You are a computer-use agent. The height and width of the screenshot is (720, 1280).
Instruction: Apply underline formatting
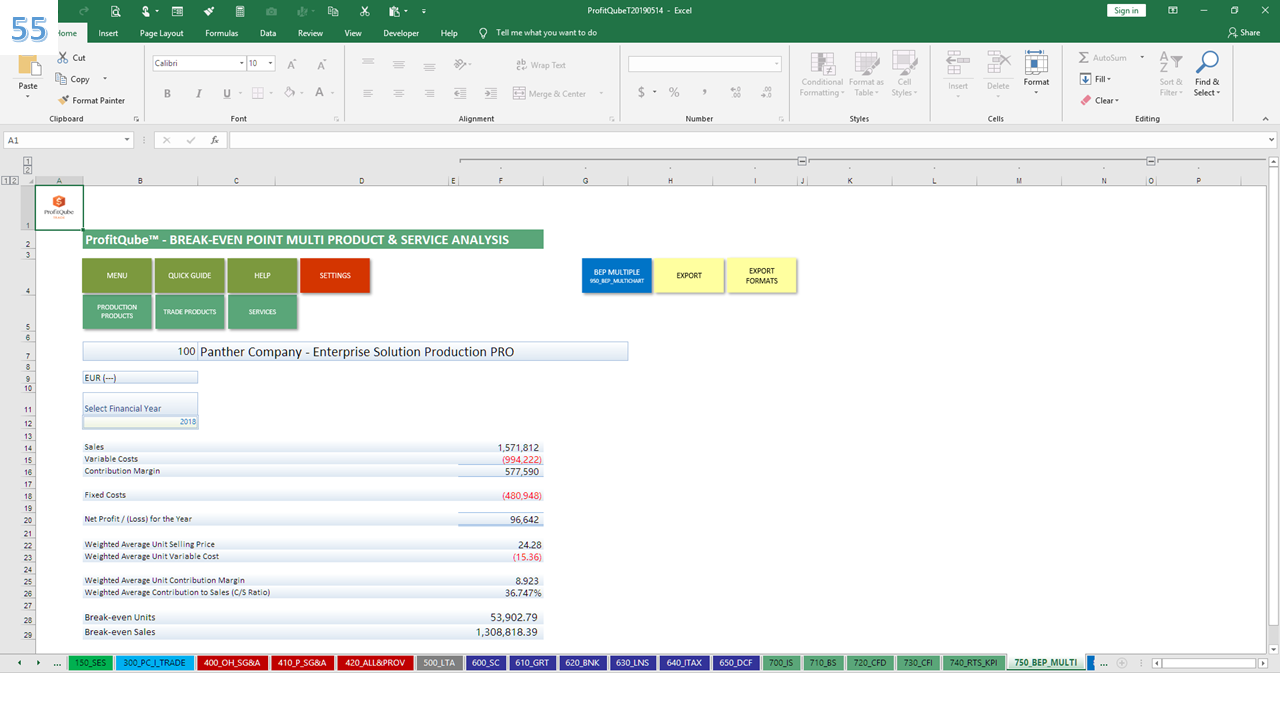[x=227, y=93]
